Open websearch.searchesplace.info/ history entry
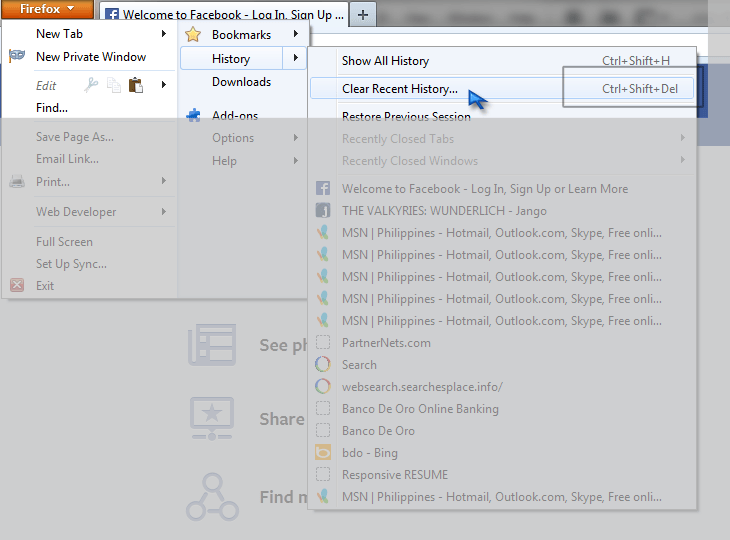The width and height of the screenshot is (730, 540). point(422,387)
